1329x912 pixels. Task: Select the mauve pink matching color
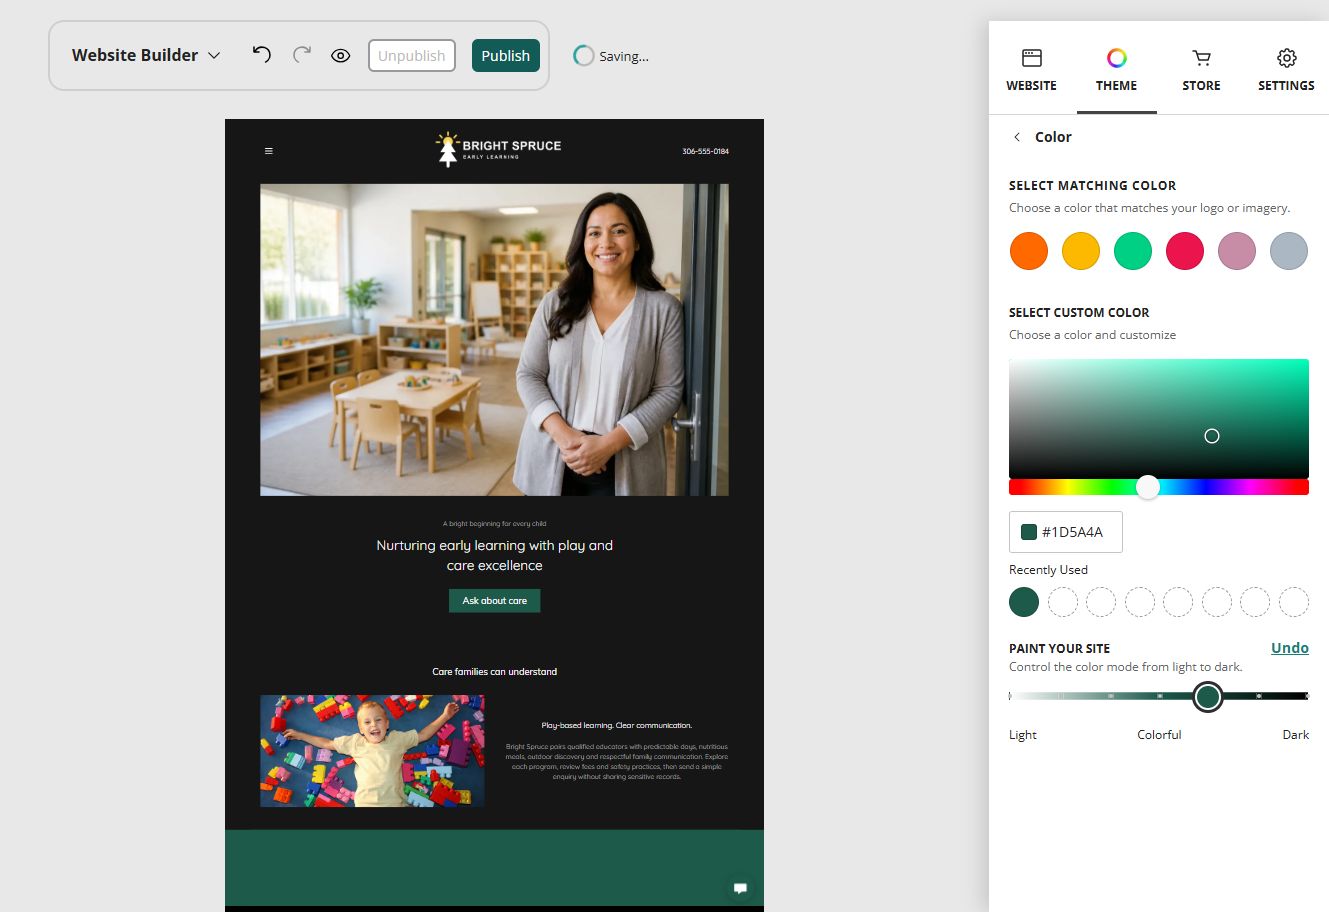(1237, 251)
